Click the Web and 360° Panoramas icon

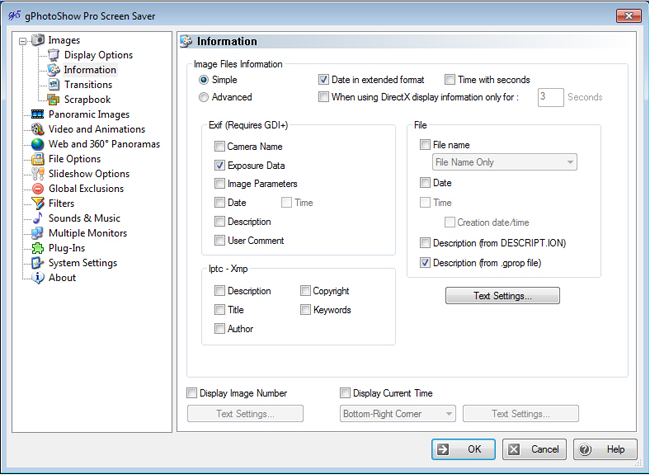click(x=38, y=144)
